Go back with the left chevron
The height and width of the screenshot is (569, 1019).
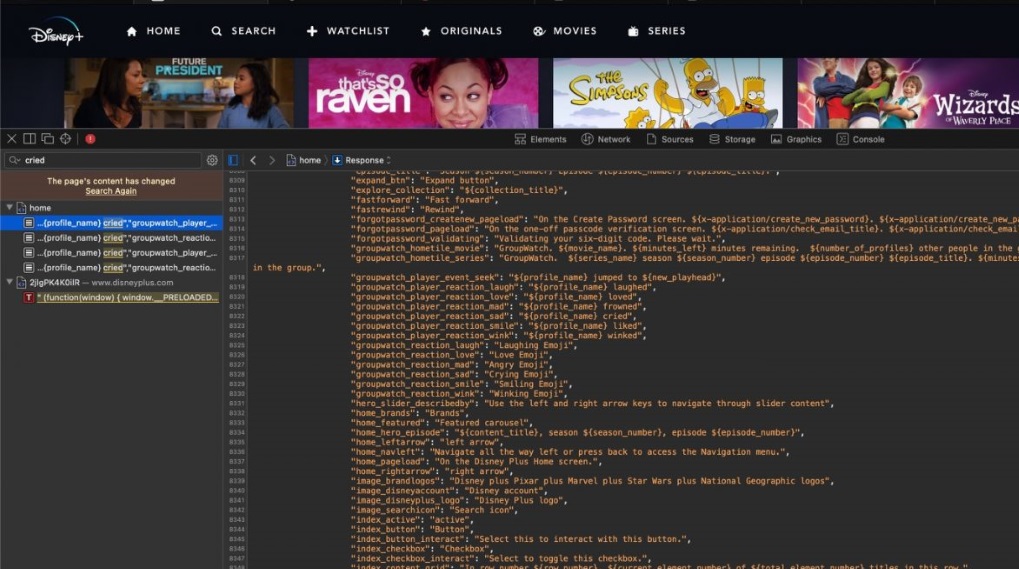click(253, 160)
